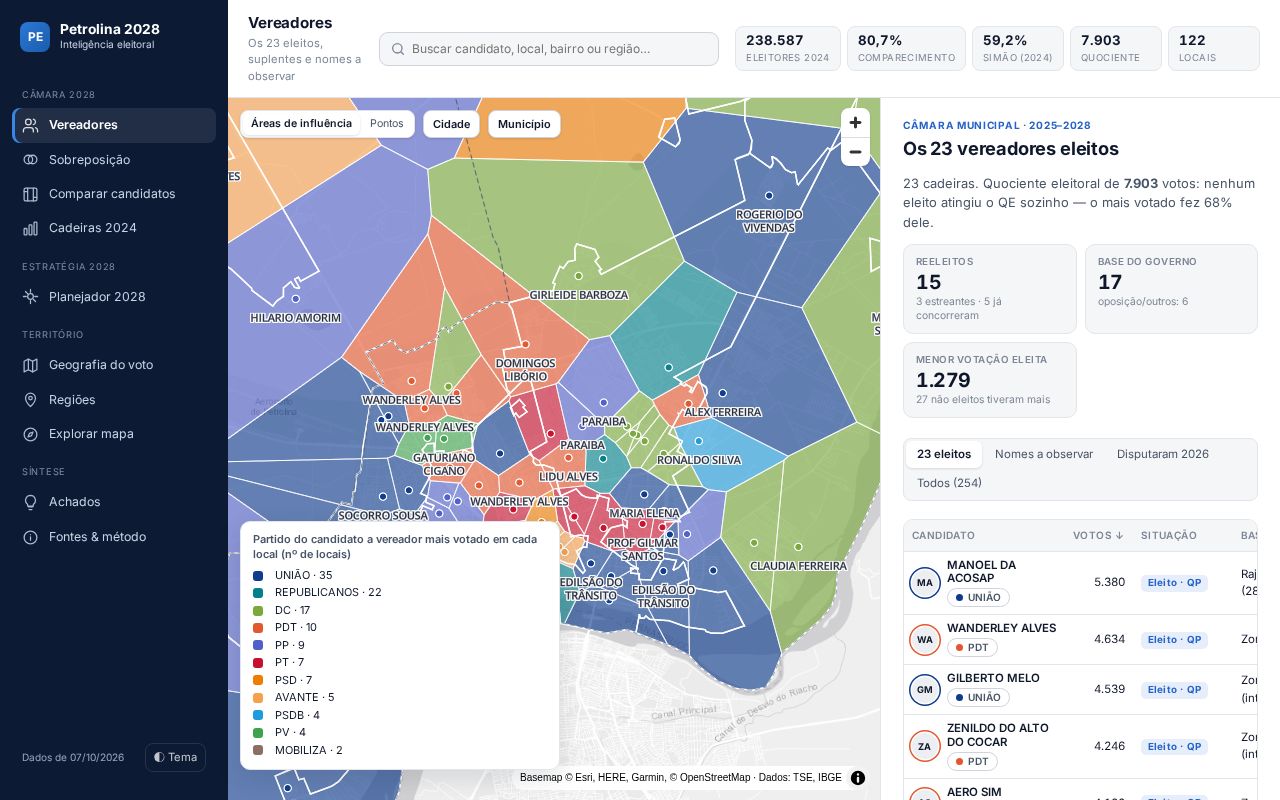Image resolution: width=1280 pixels, height=800 pixels.
Task: Click the Situação column header
Action: pyautogui.click(x=1169, y=536)
